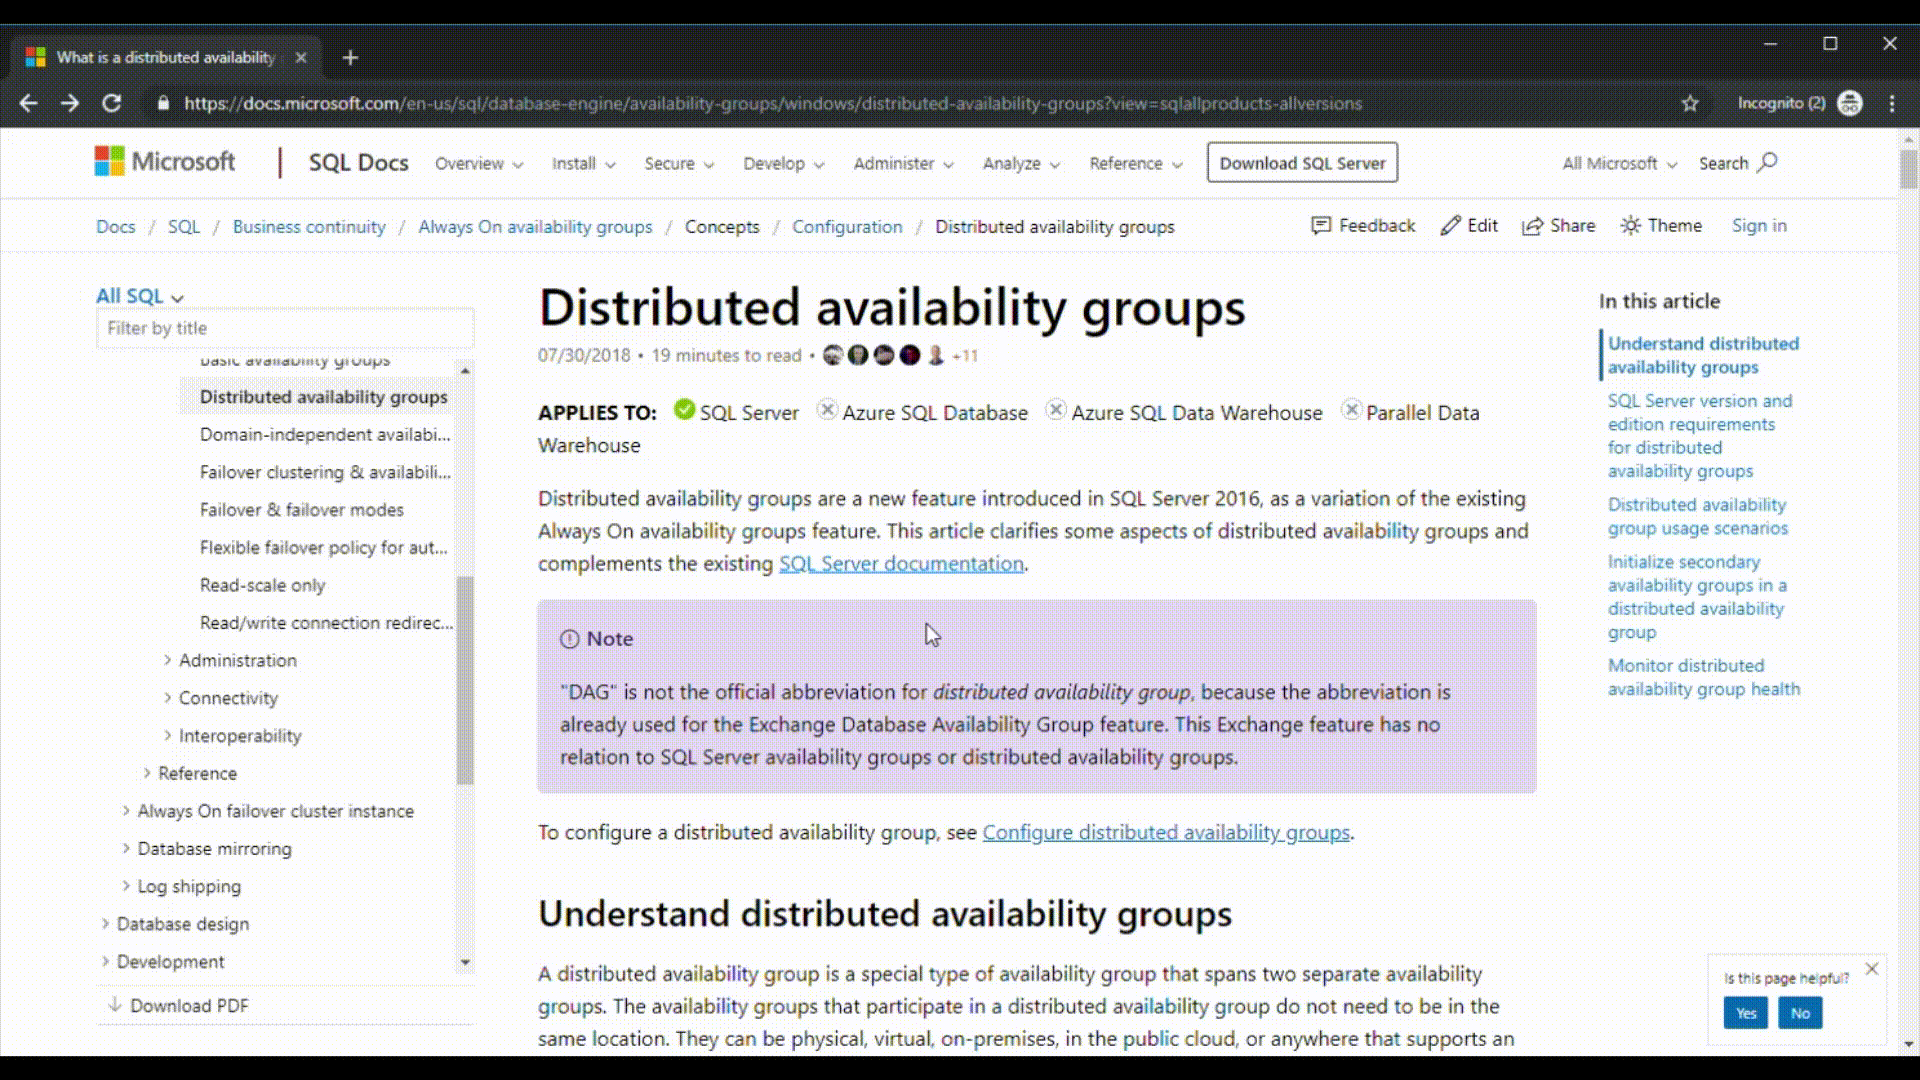Click the info icon in Note box
This screenshot has height=1080, width=1920.
pyautogui.click(x=570, y=638)
